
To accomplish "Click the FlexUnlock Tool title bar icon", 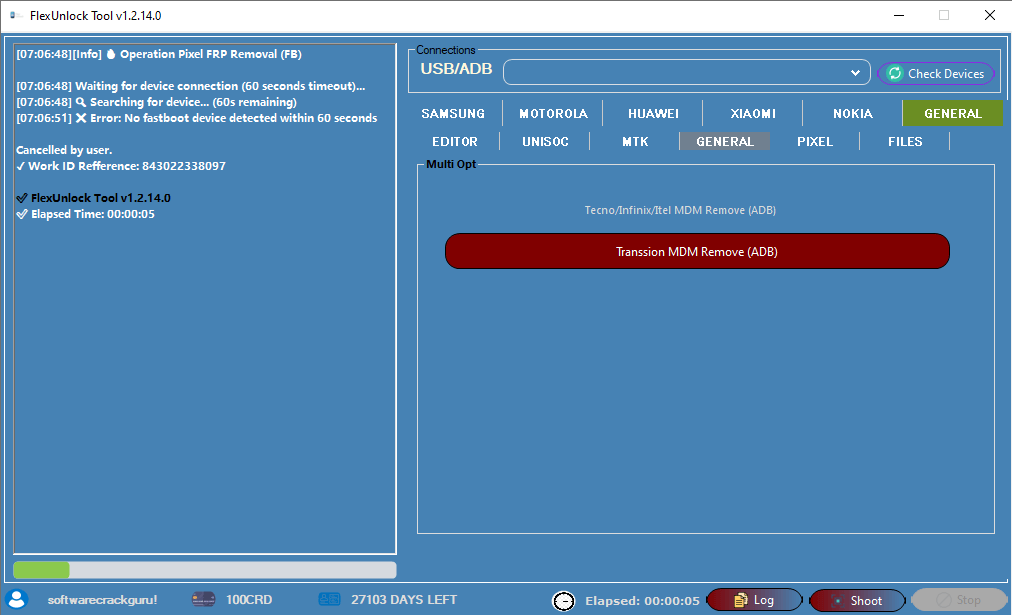I will tap(14, 15).
